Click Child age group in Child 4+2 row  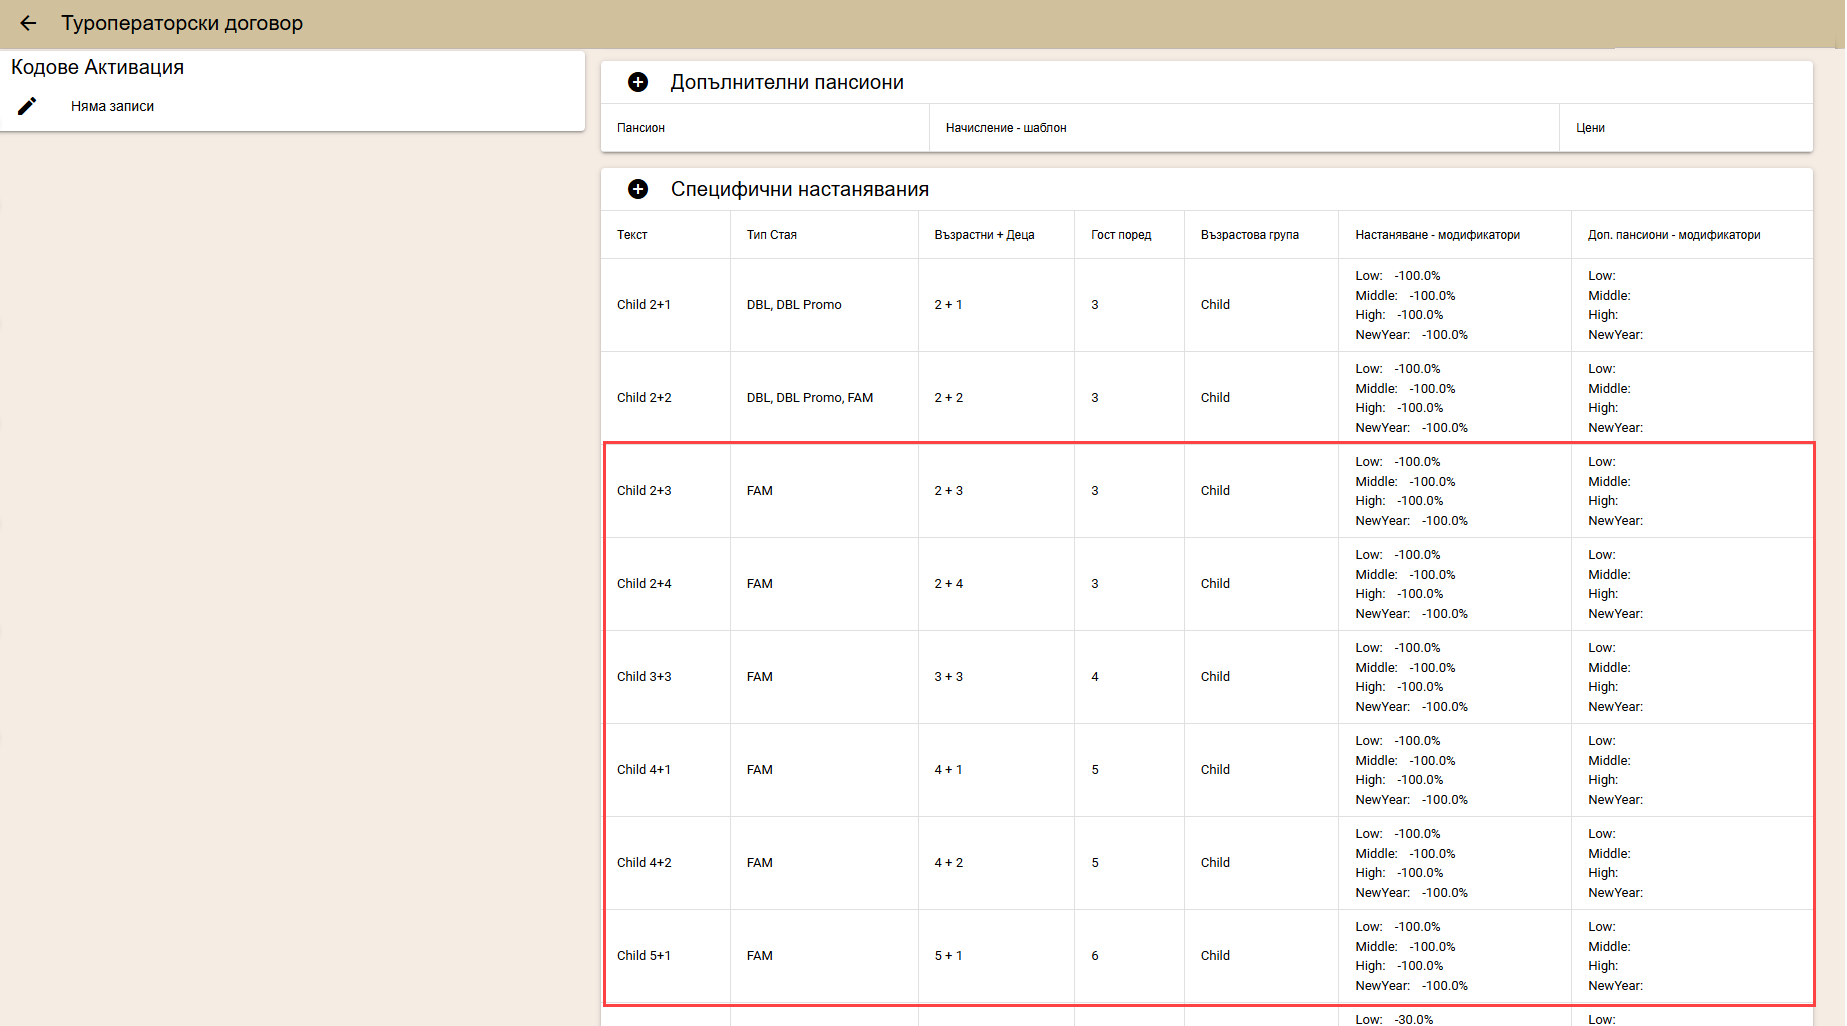[x=1215, y=863]
